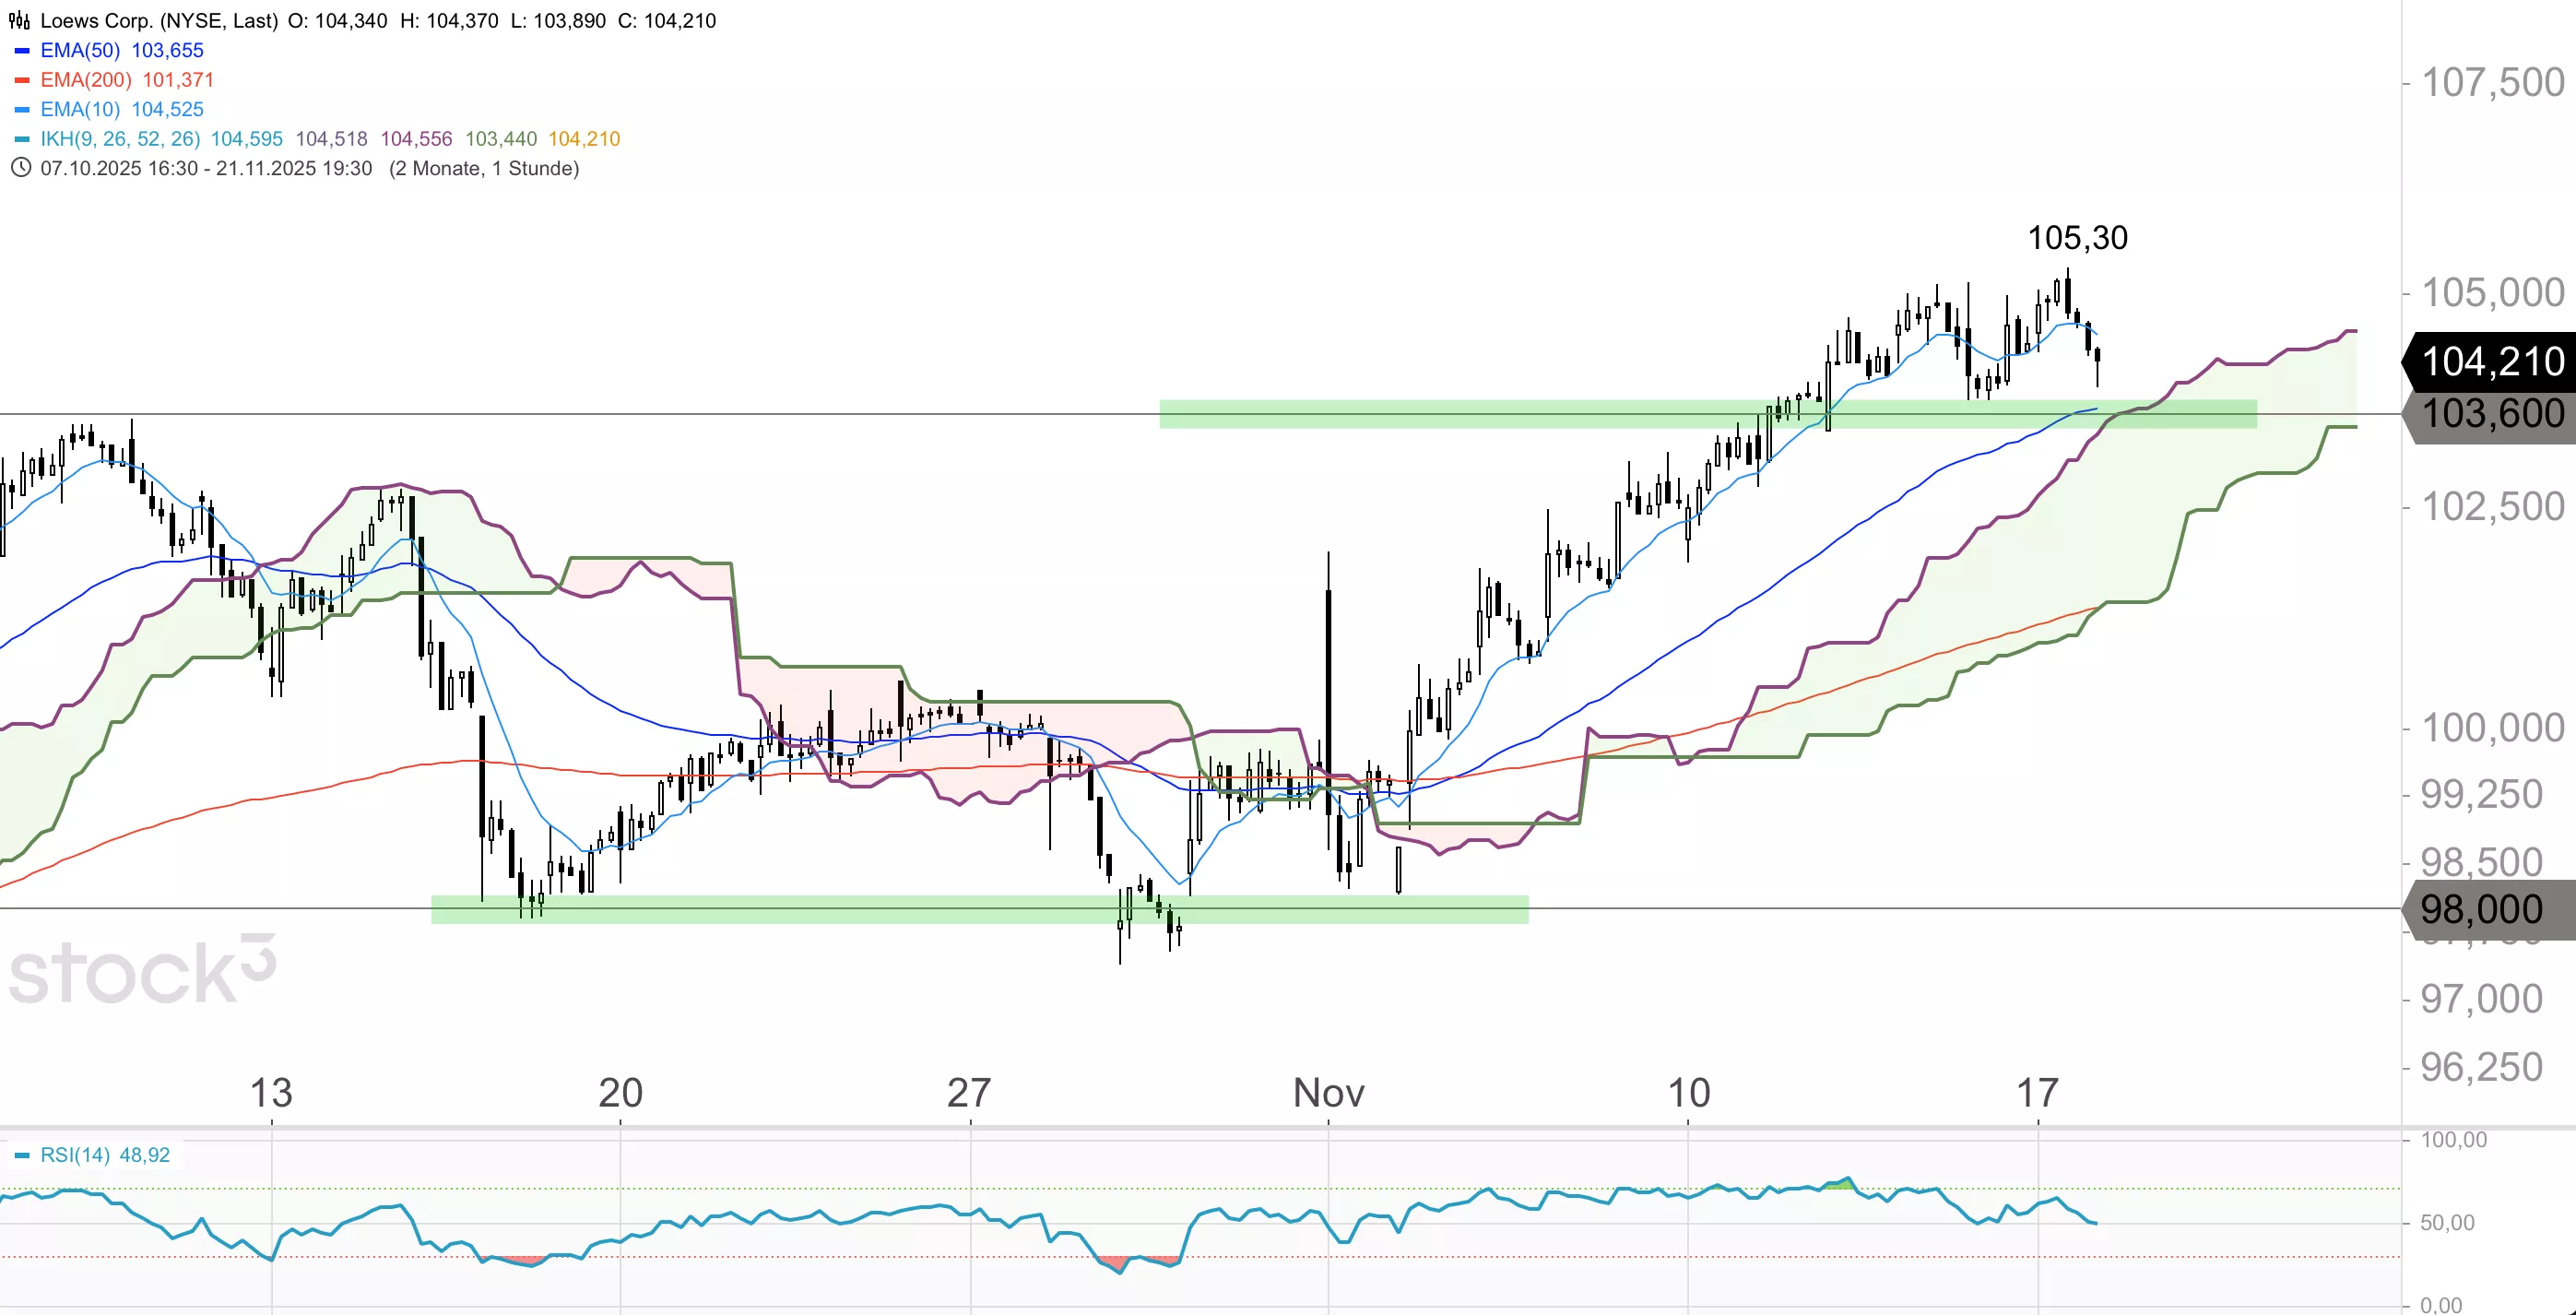Image resolution: width=2576 pixels, height=1315 pixels.
Task: Click the clock icon next to date range
Action: point(20,168)
